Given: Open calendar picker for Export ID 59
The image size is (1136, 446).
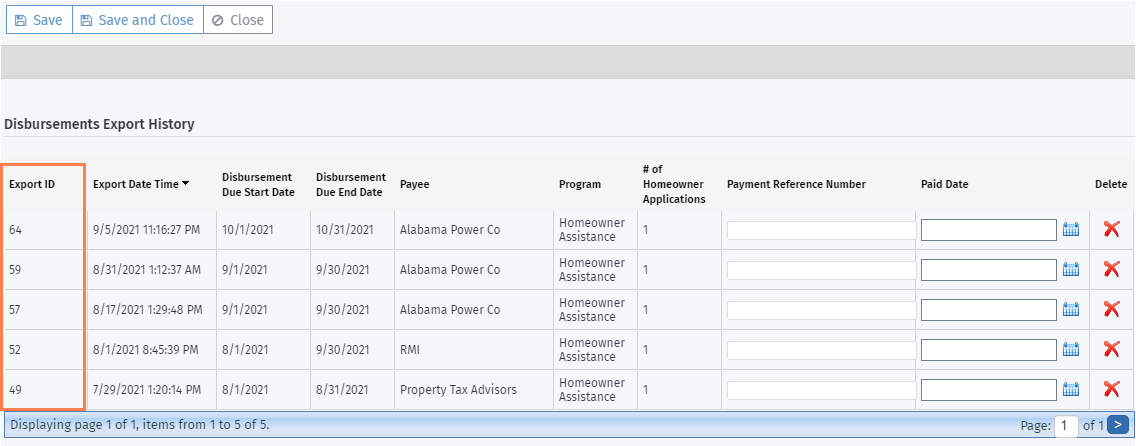Looking at the screenshot, I should (x=1071, y=270).
